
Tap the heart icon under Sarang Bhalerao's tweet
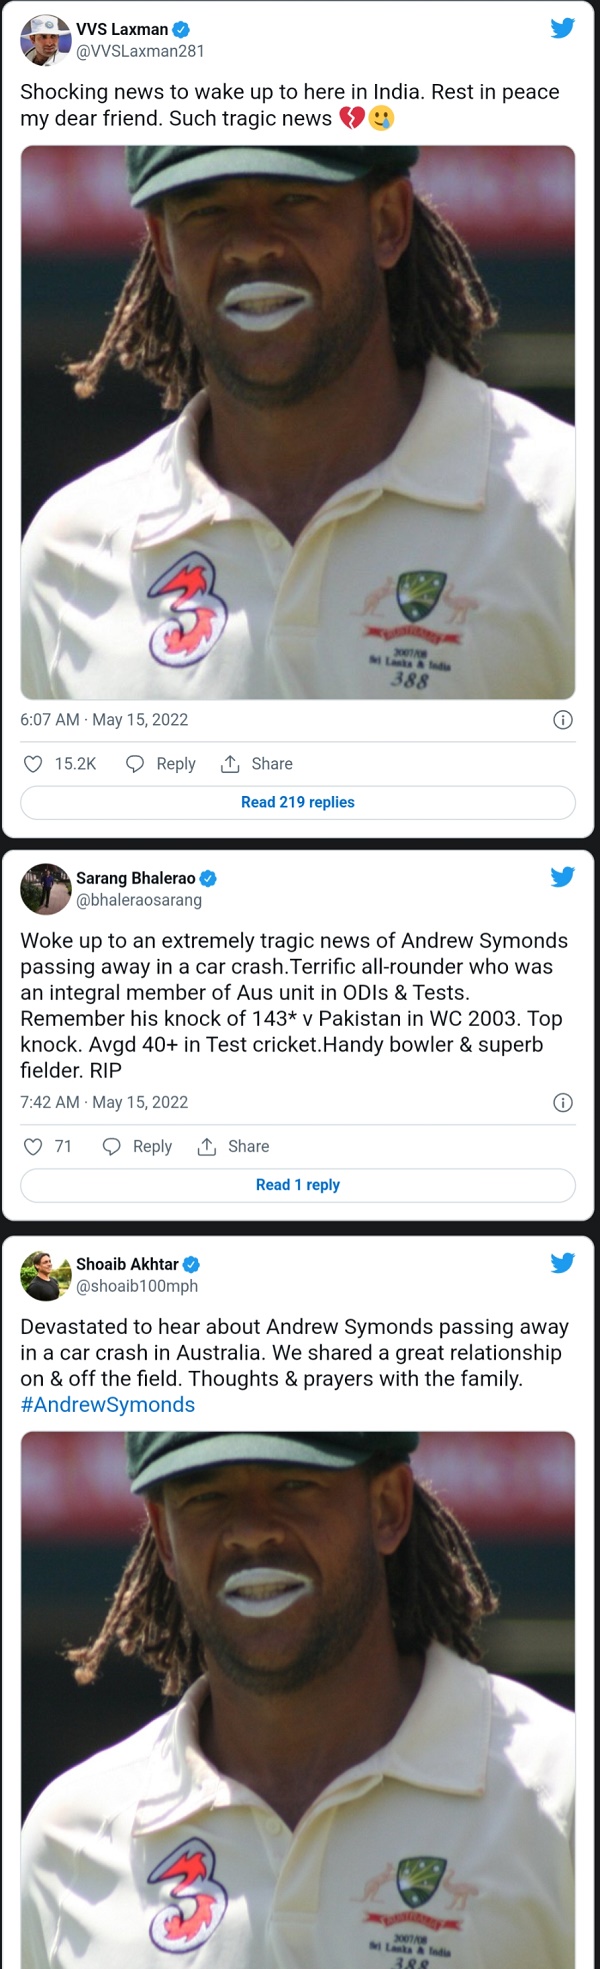(34, 1146)
